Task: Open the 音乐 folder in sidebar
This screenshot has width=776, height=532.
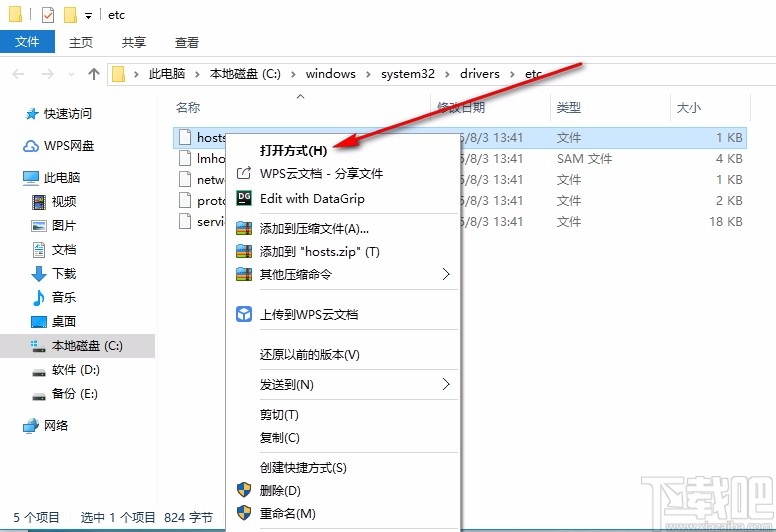Action: (x=64, y=297)
